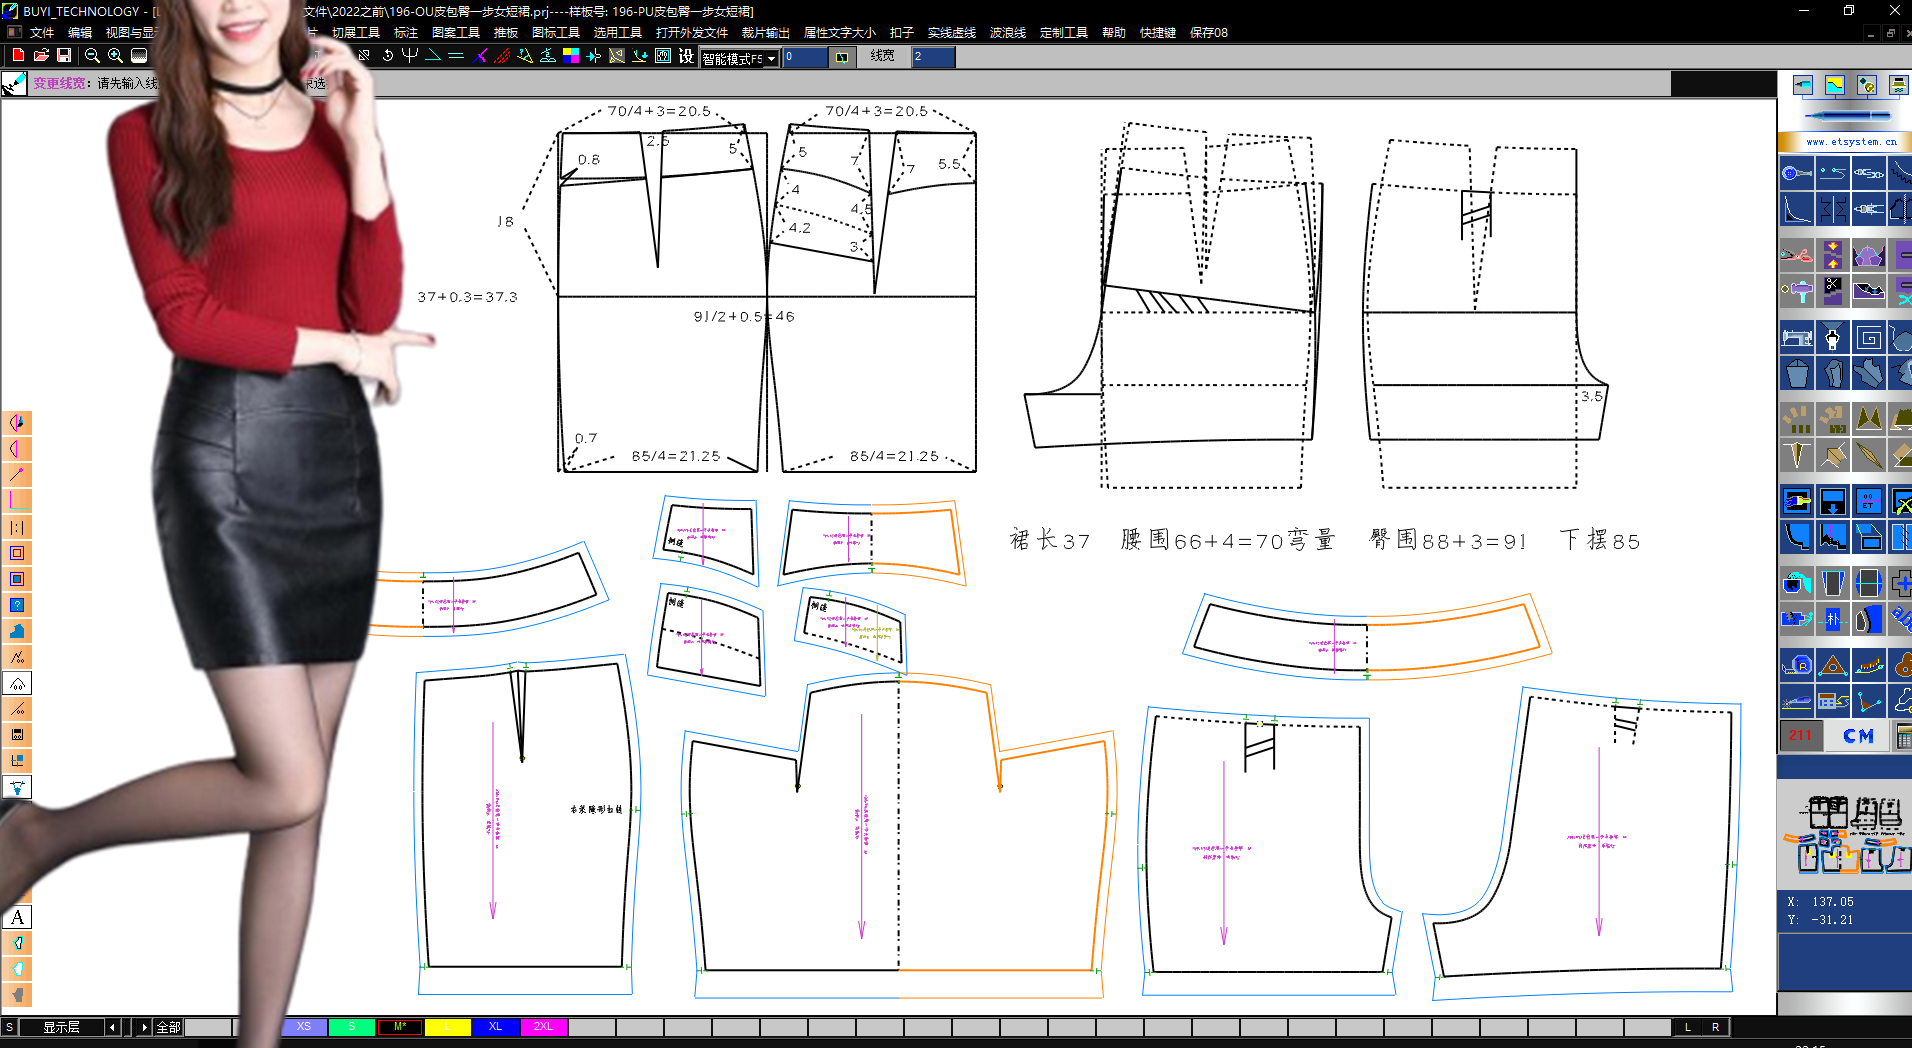Select the text A tool in left toolbar
1912x1048 pixels.
17,917
